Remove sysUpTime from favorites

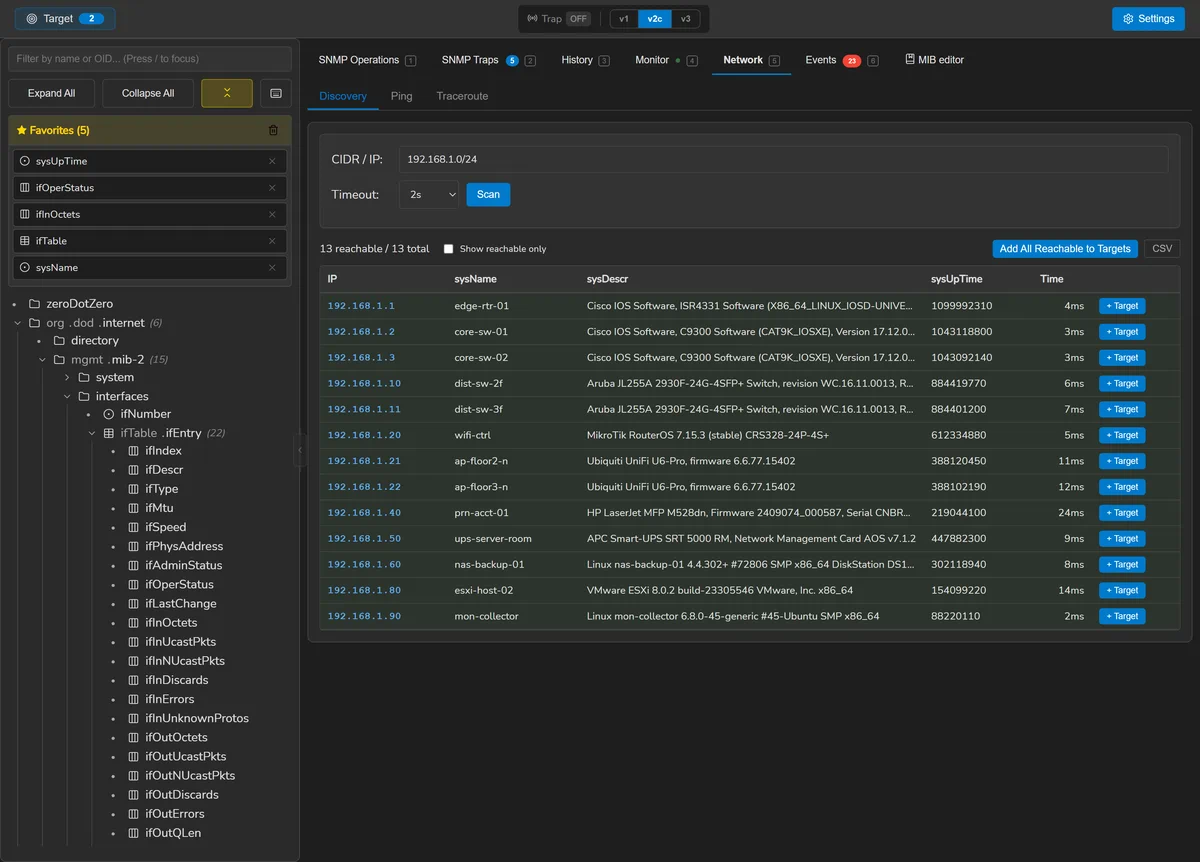272,161
